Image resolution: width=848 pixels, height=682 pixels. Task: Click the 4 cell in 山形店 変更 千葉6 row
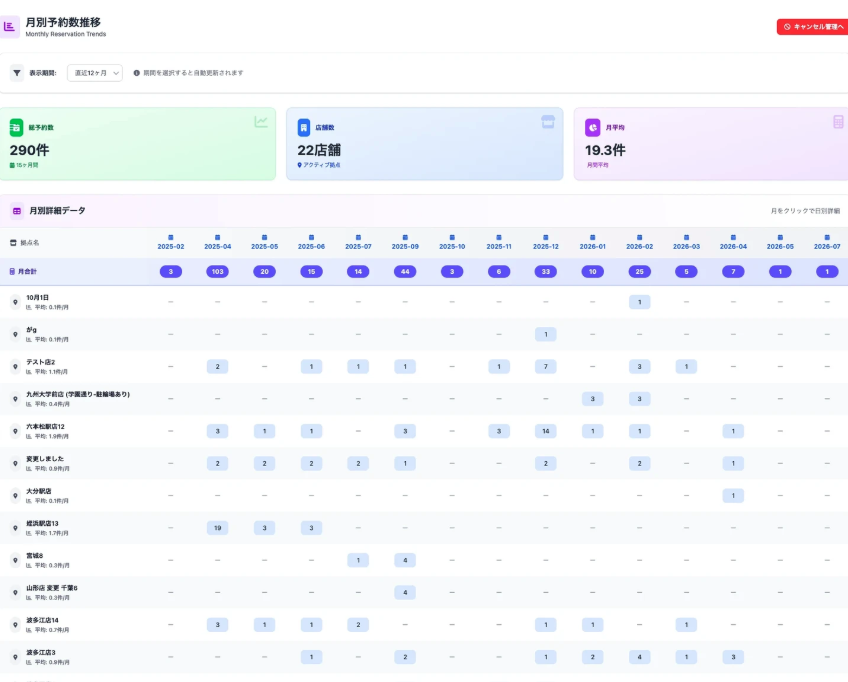click(x=405, y=593)
